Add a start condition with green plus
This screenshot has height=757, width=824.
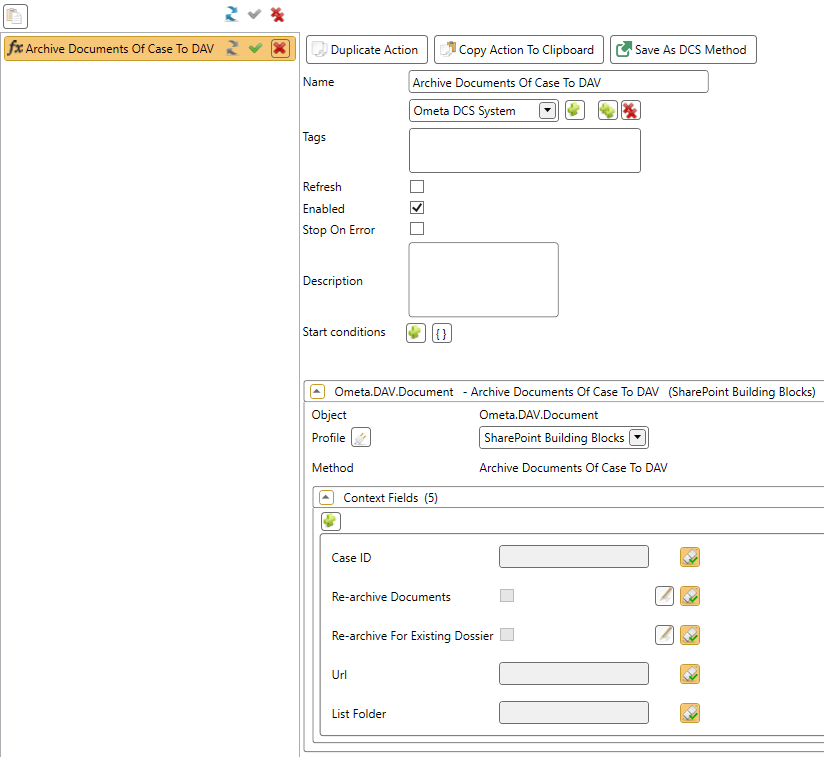pos(415,333)
